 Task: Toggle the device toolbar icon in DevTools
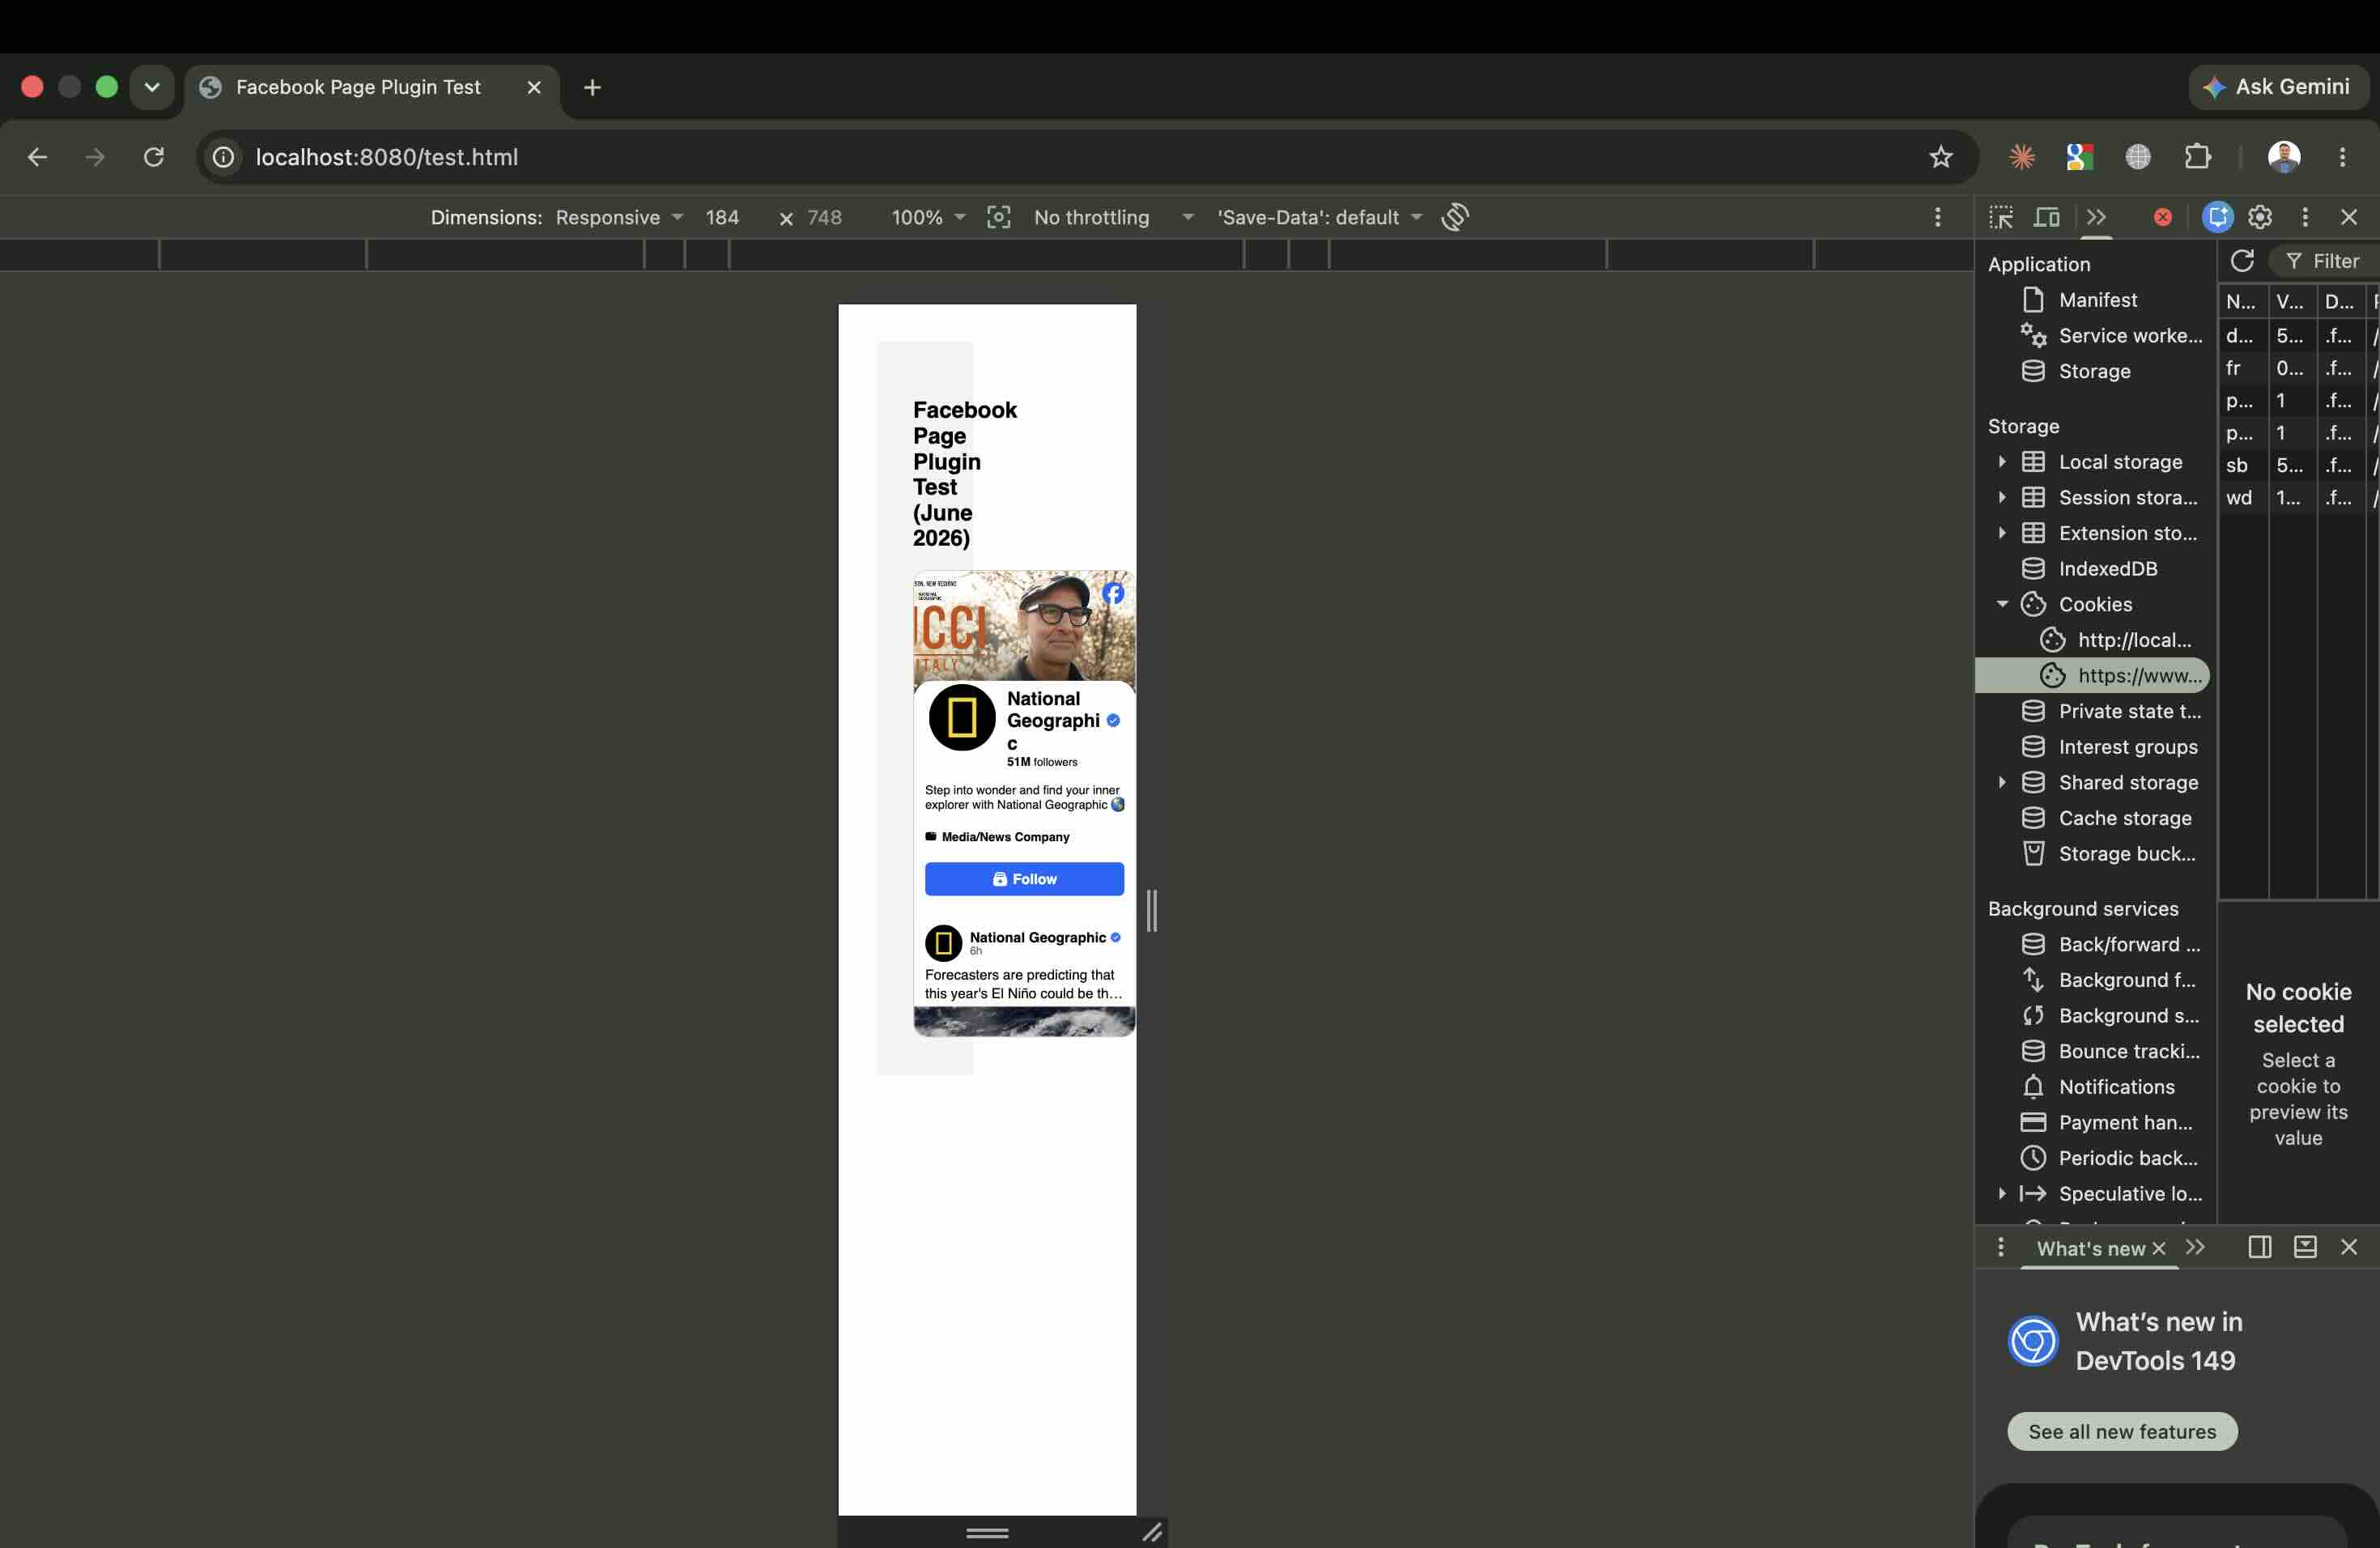[2047, 217]
